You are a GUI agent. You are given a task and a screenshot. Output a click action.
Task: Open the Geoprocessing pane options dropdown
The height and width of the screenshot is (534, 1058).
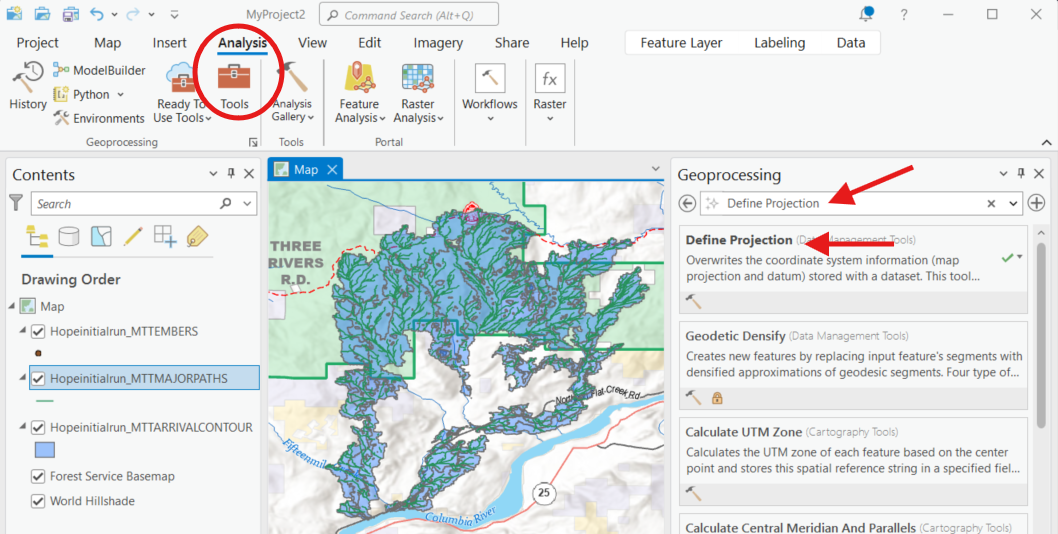tap(1003, 174)
